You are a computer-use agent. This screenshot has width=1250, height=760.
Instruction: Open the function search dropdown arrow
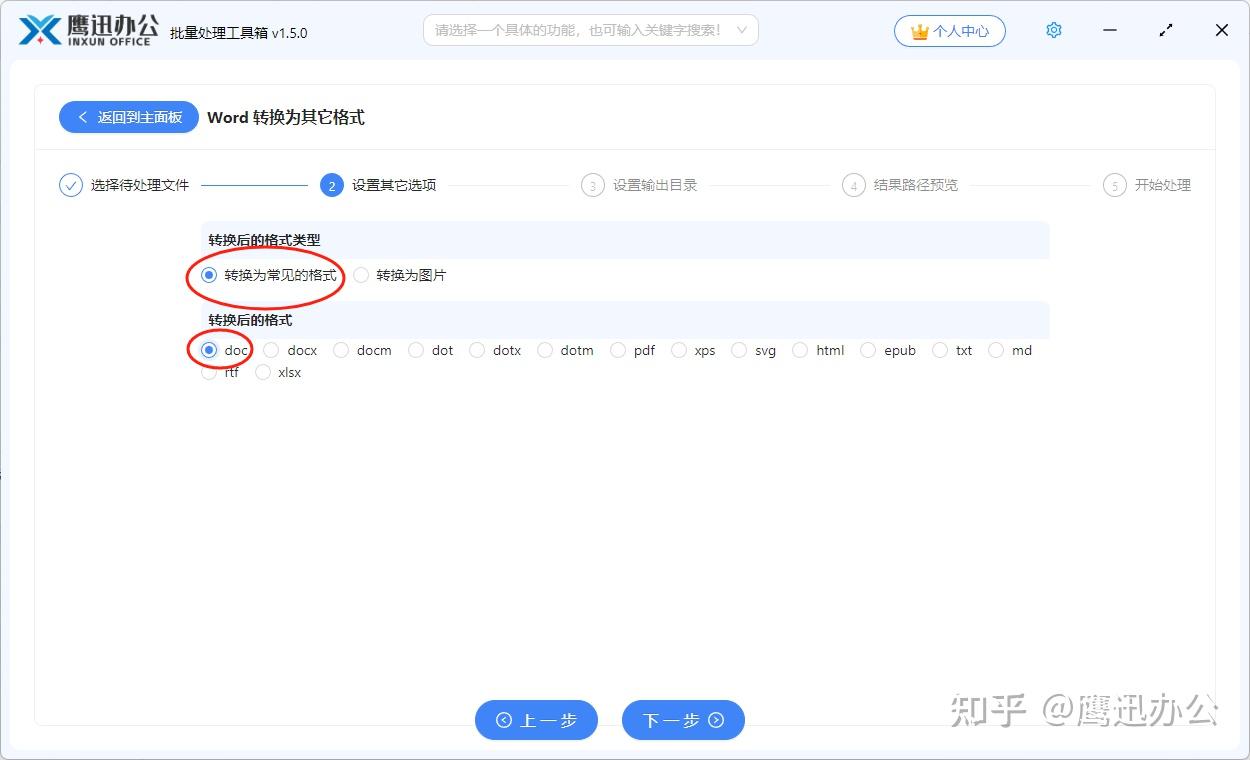click(x=741, y=30)
